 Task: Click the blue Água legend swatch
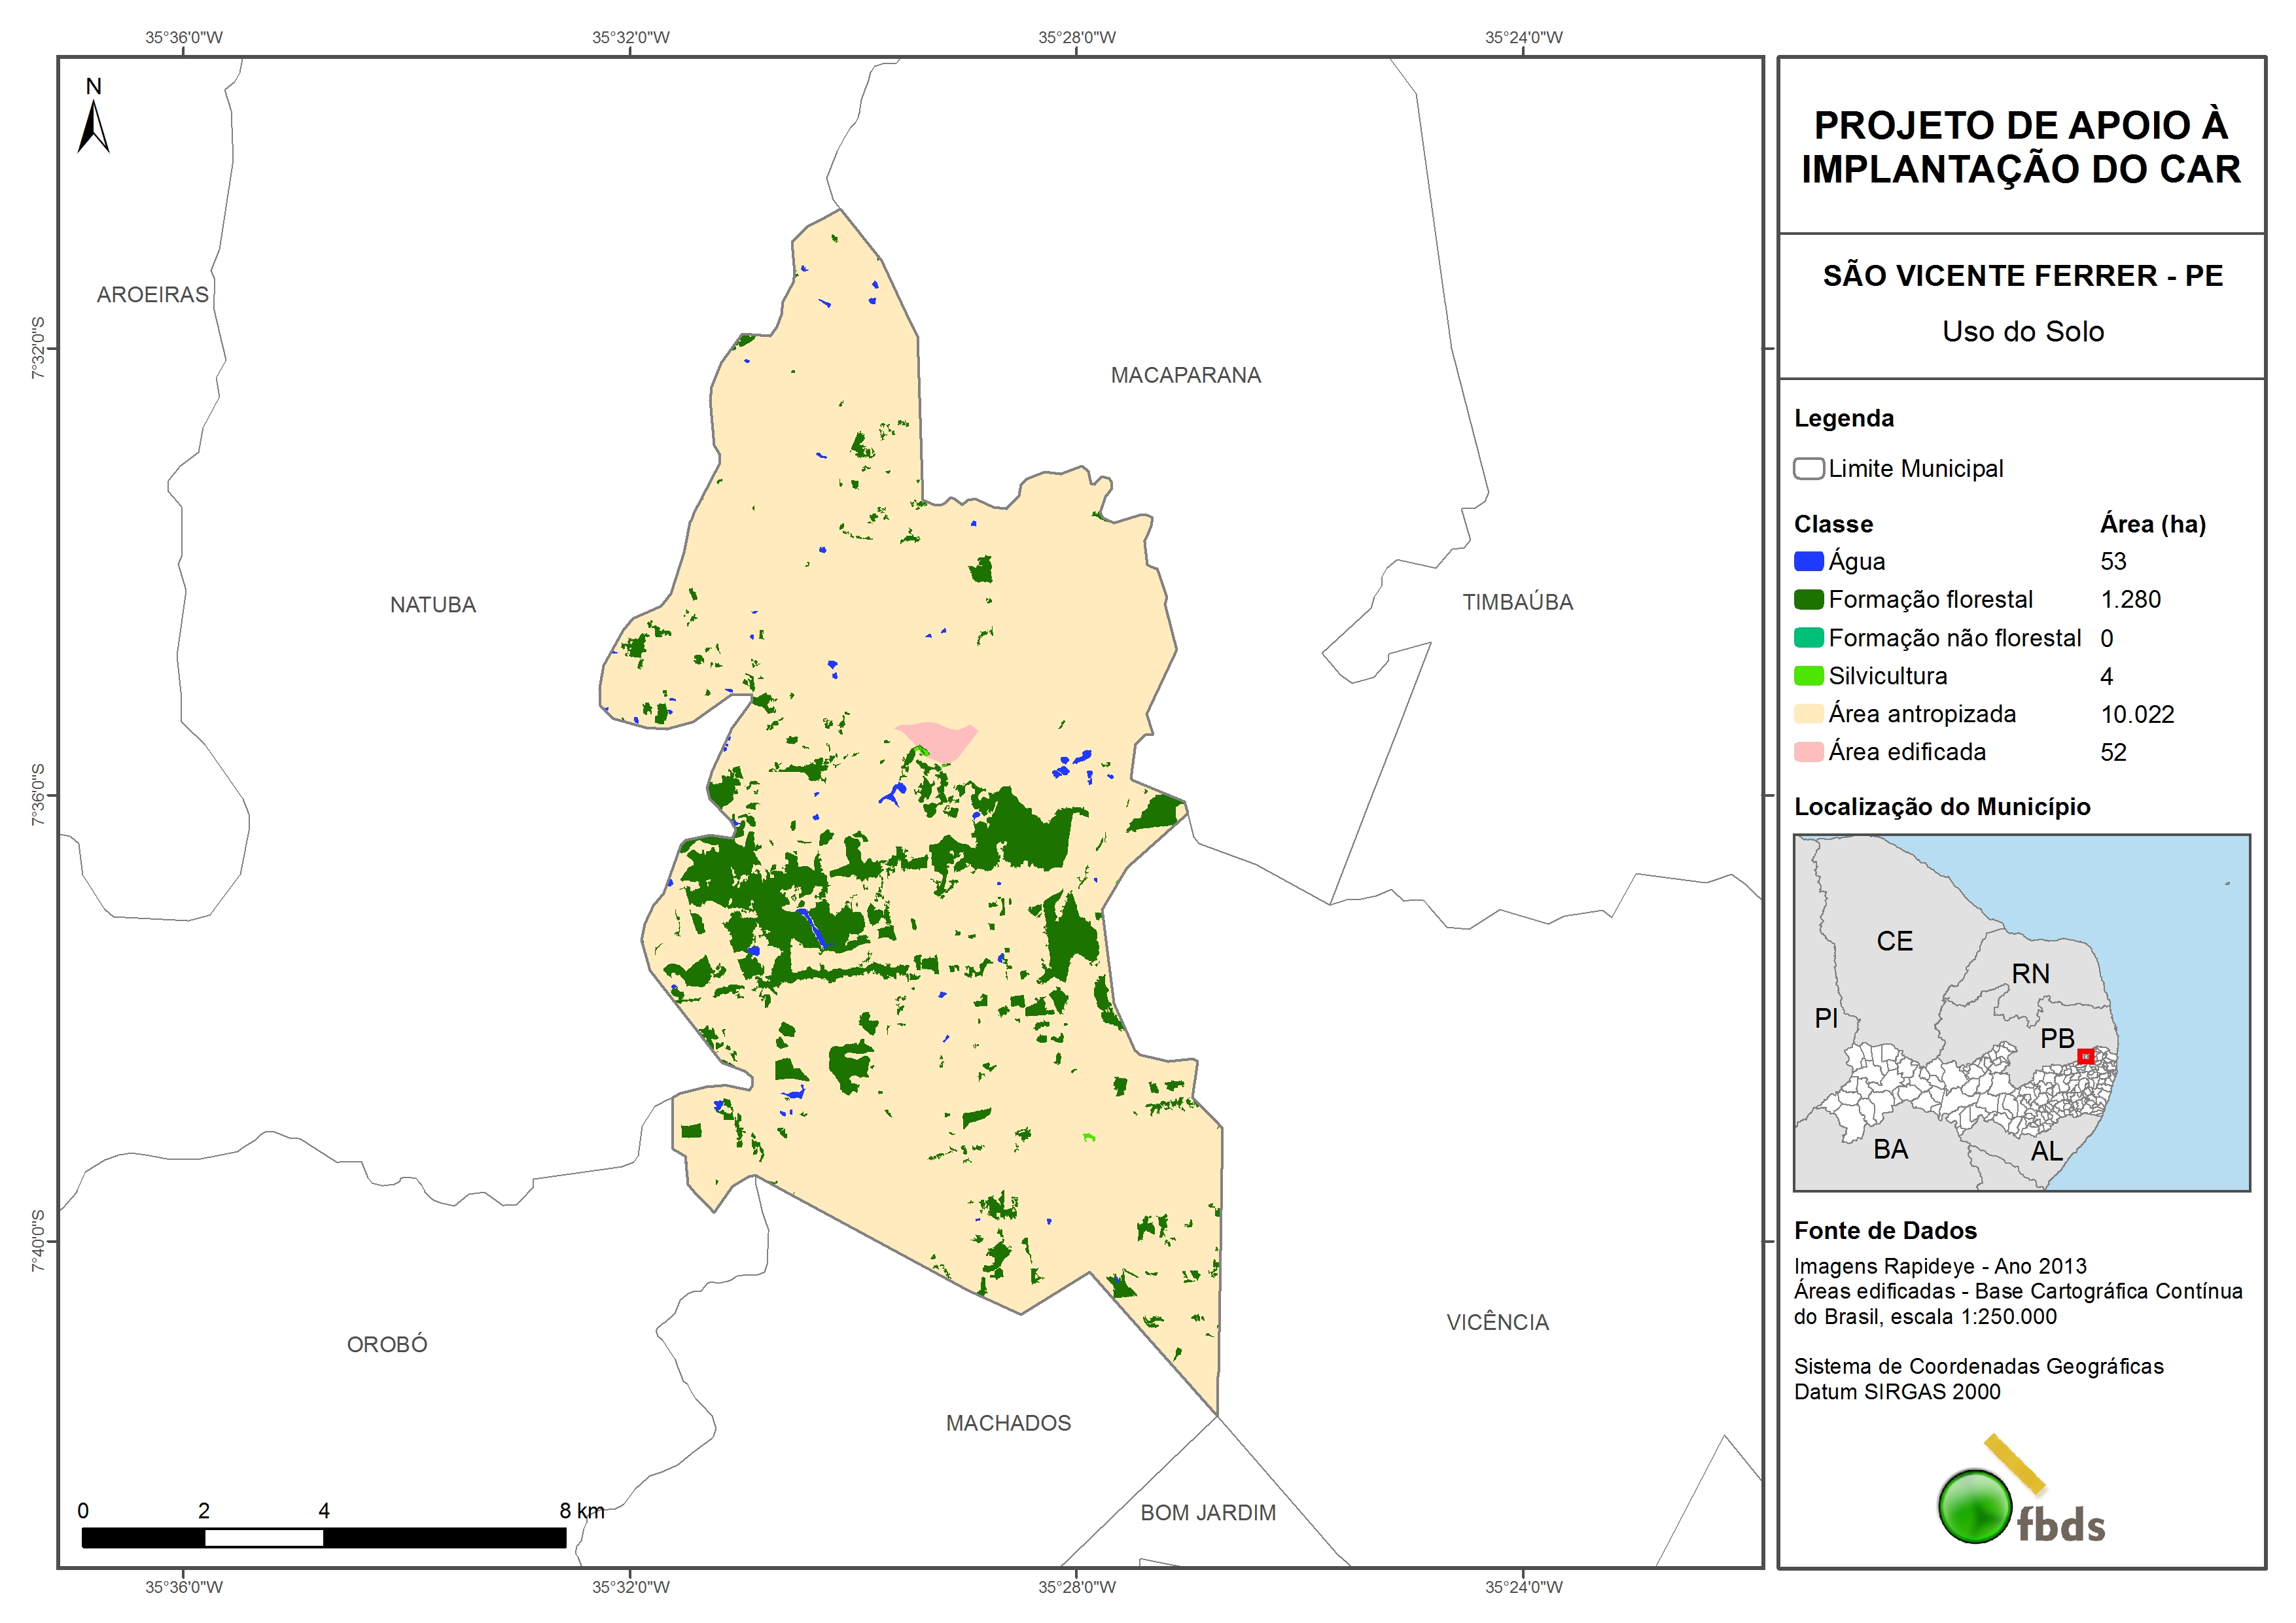tap(1808, 562)
